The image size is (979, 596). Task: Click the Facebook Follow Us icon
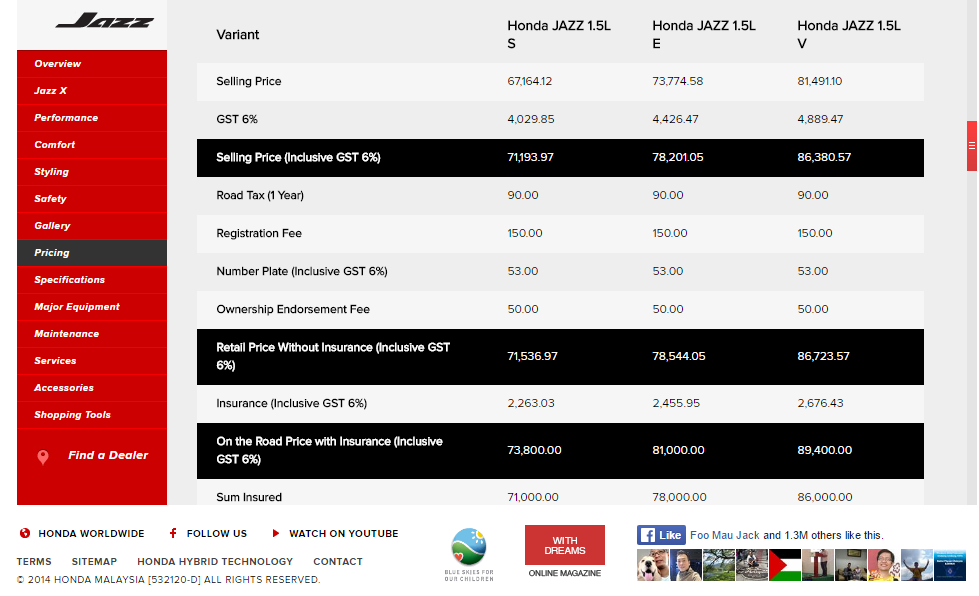(174, 534)
